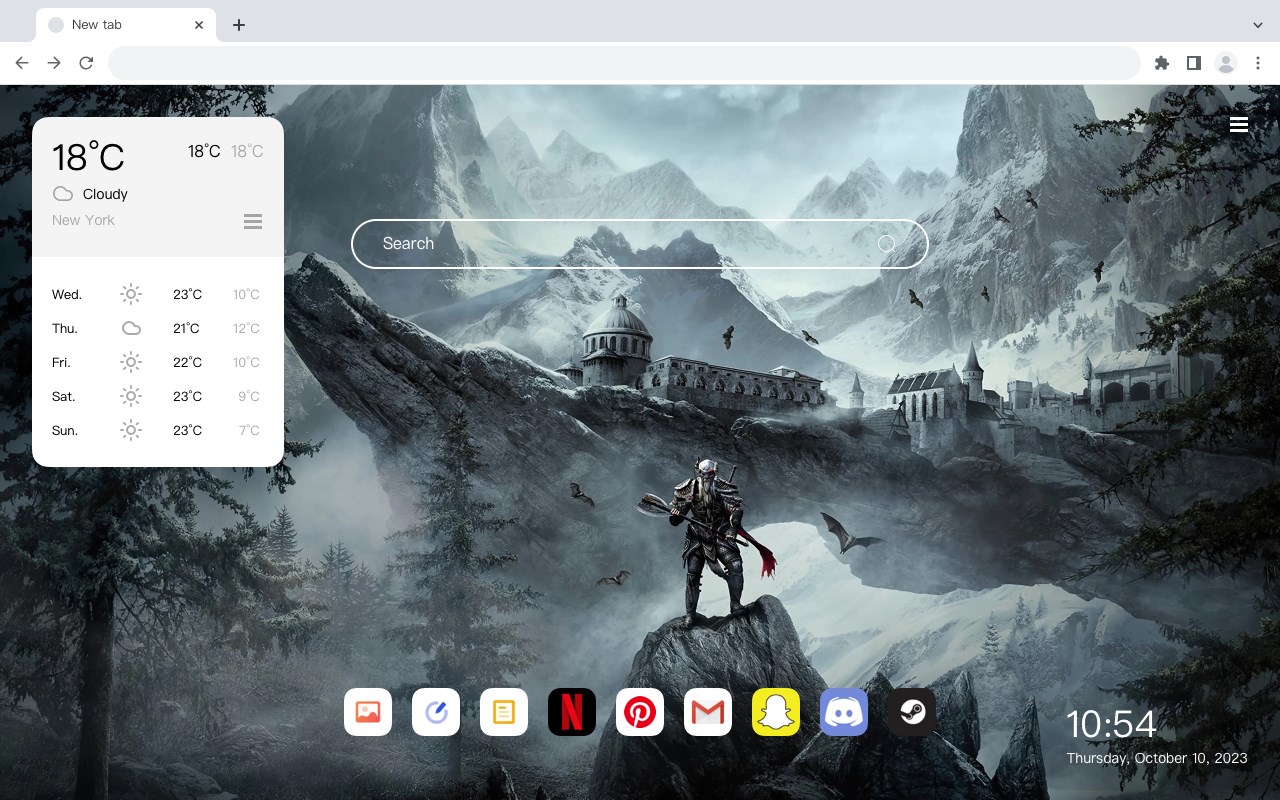Select the Fri. forecast row
This screenshot has width=1280, height=800.
pos(158,362)
